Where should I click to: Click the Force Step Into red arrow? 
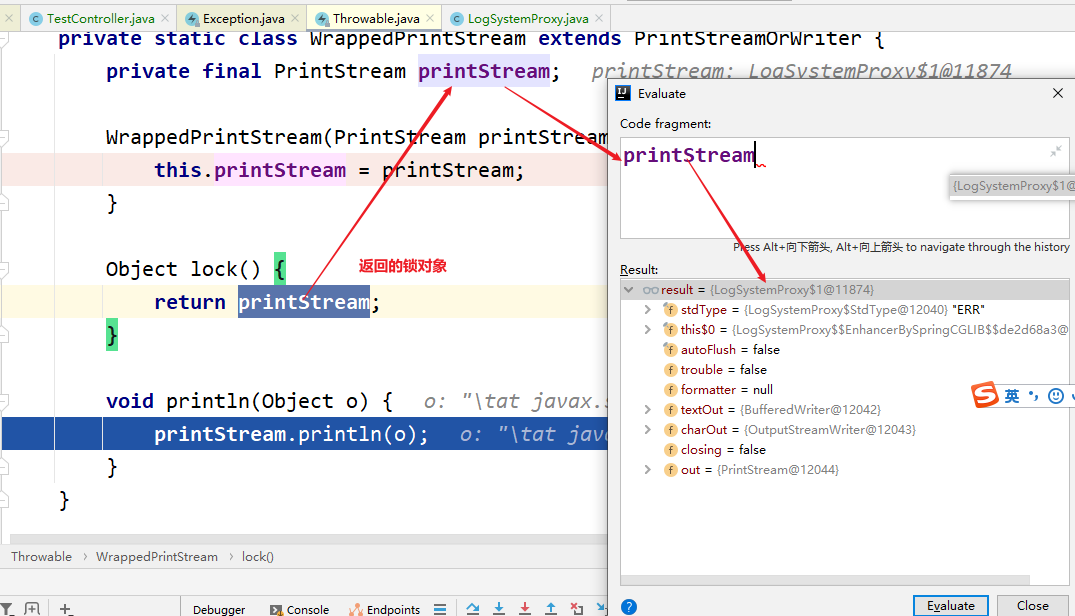[x=524, y=608]
